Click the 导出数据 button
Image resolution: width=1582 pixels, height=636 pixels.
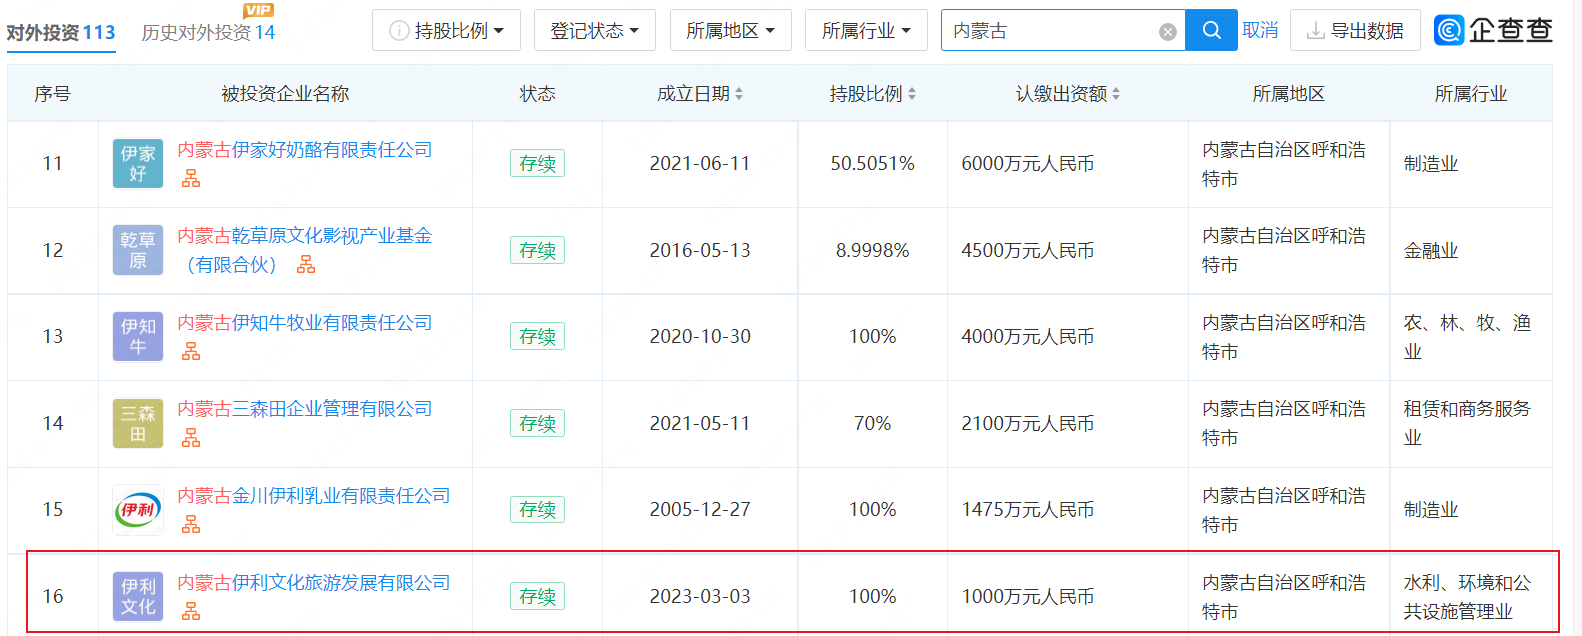pos(1355,31)
